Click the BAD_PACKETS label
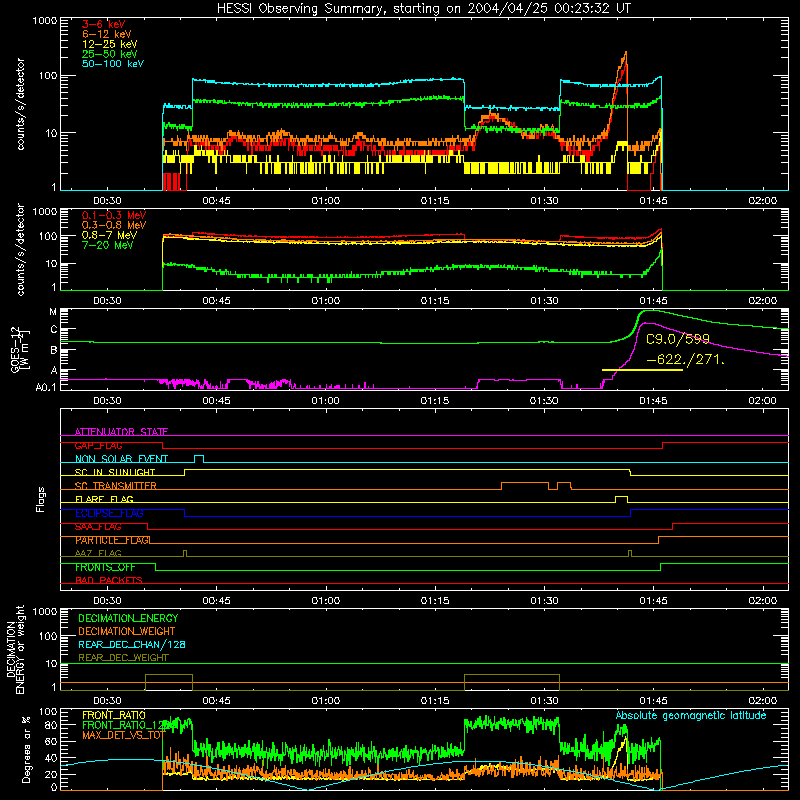Image resolution: width=800 pixels, height=800 pixels. click(x=109, y=580)
